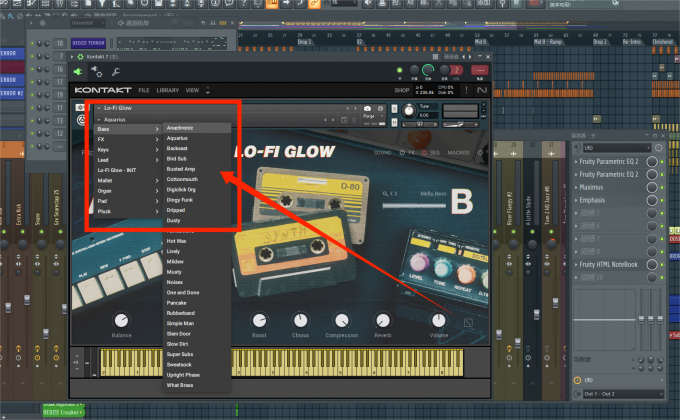Click the clock icon in mixer panel top

click(658, 148)
